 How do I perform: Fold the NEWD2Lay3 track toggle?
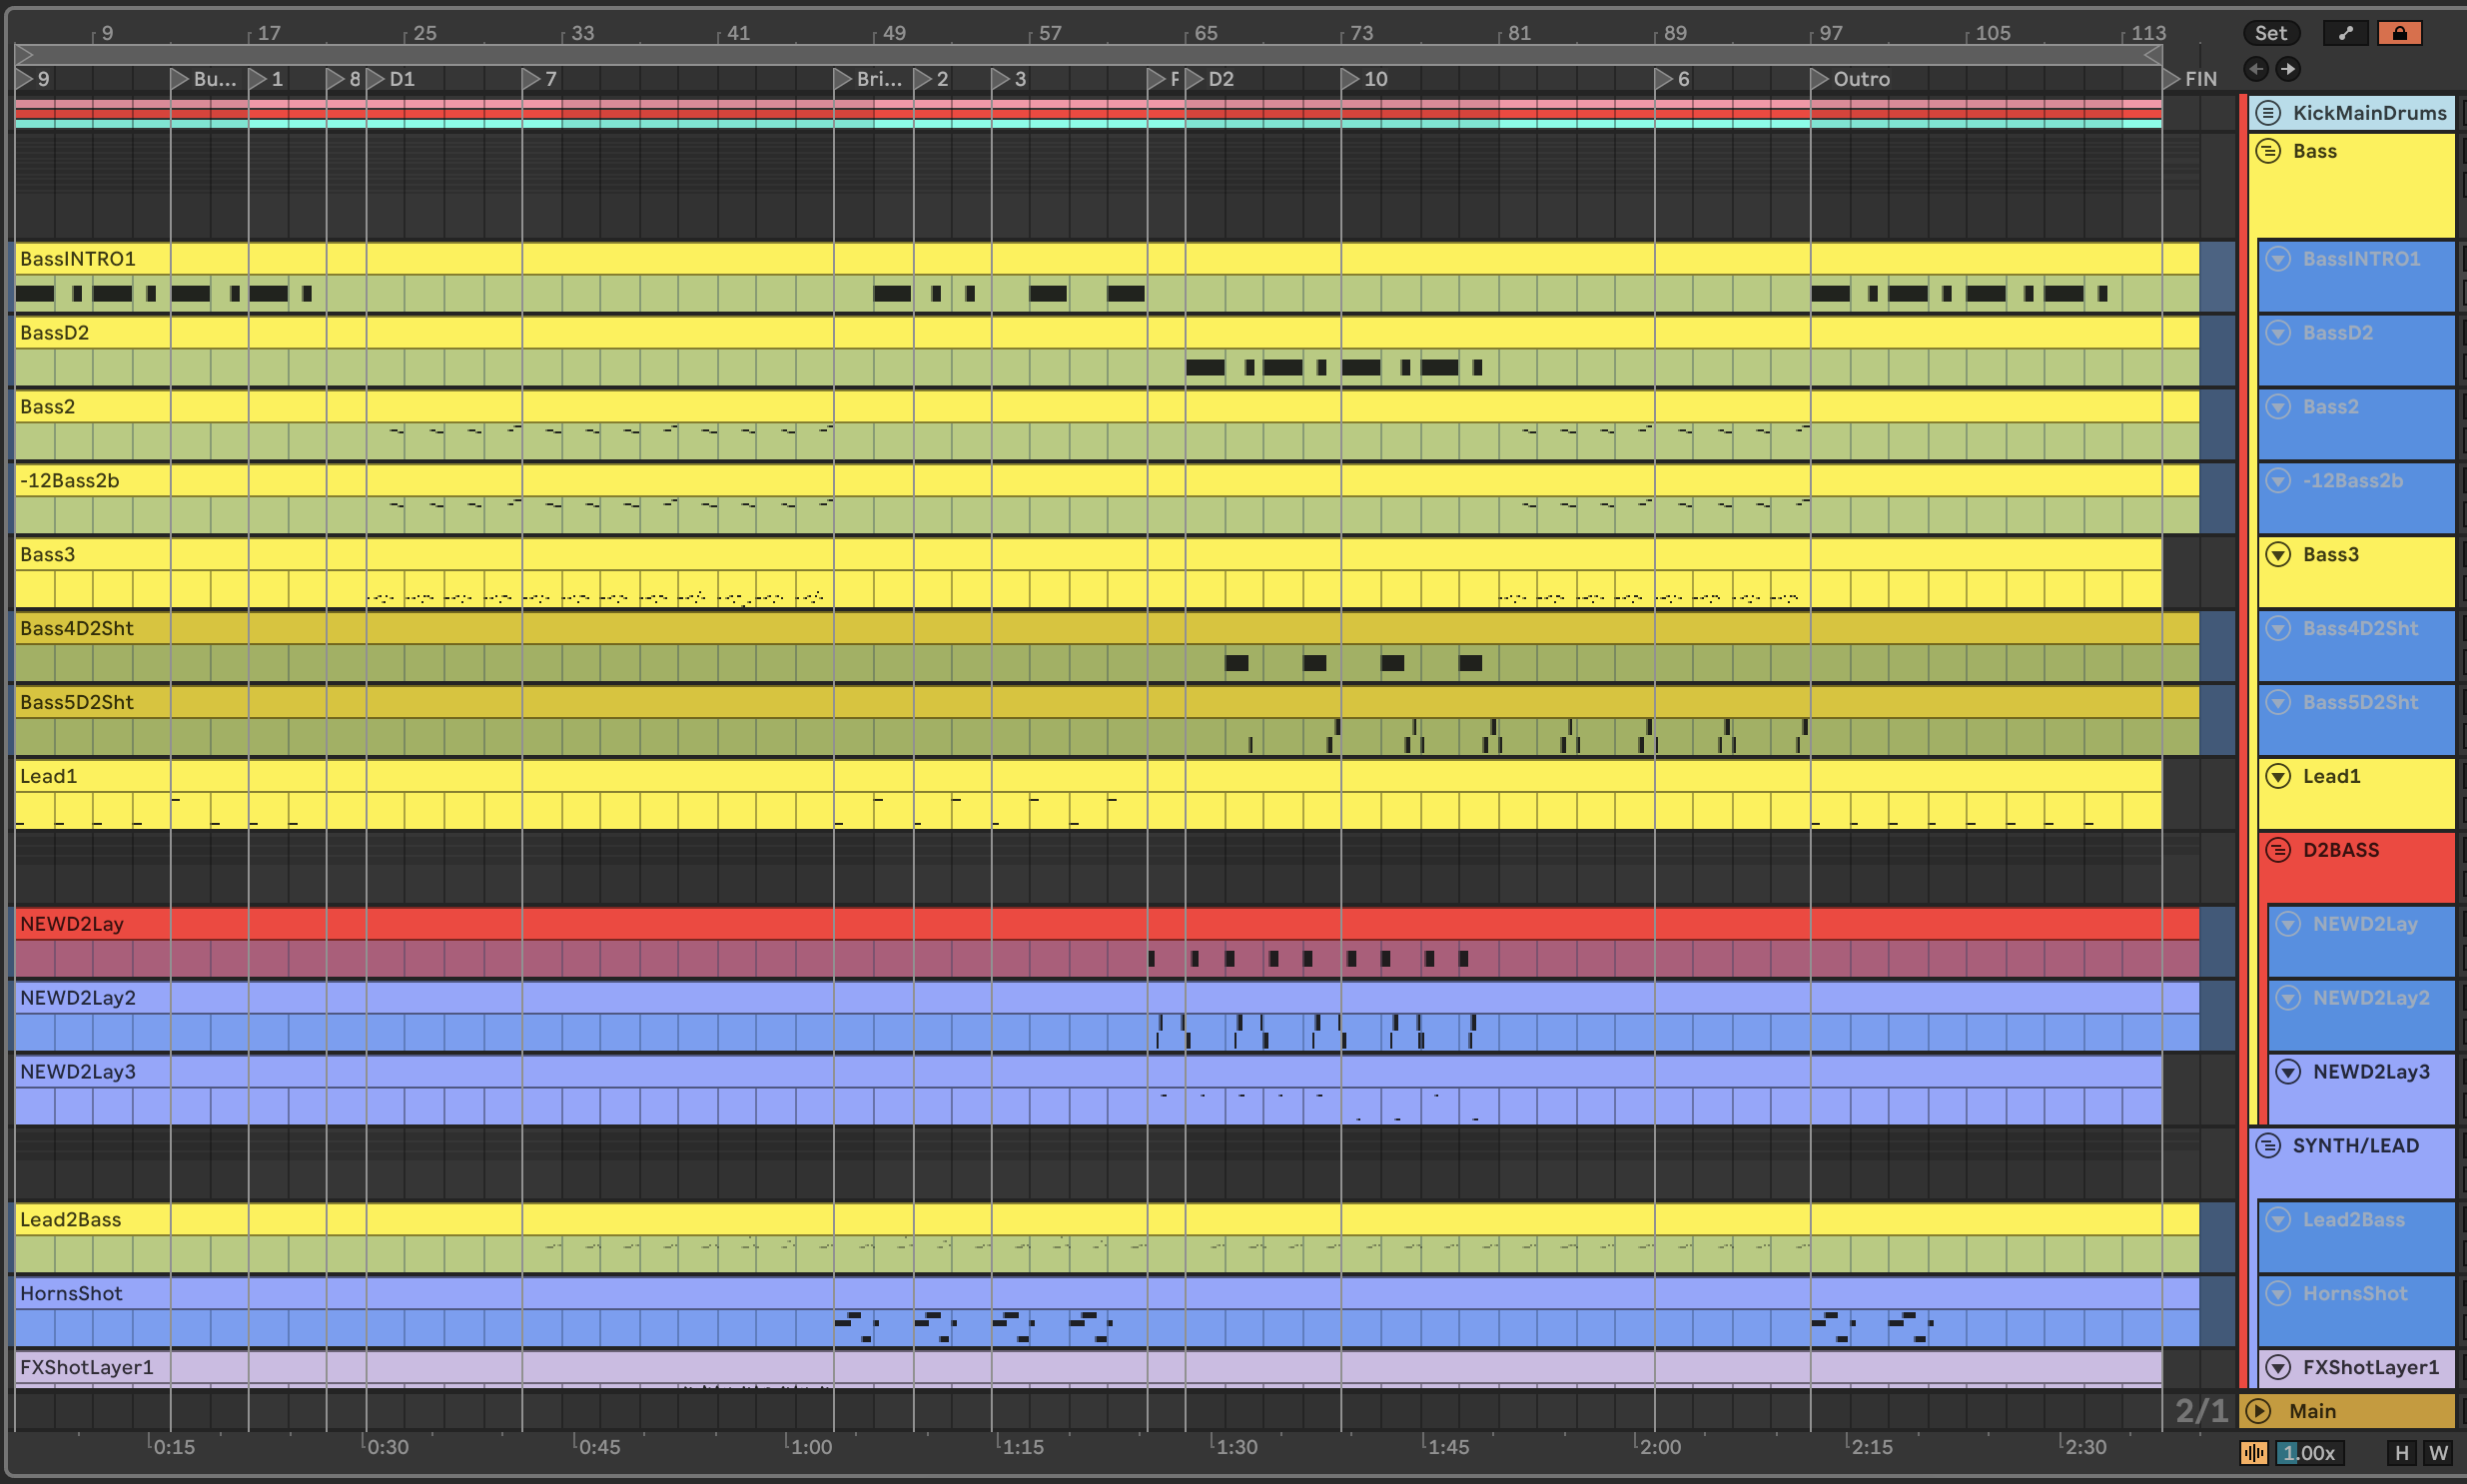click(2288, 1072)
